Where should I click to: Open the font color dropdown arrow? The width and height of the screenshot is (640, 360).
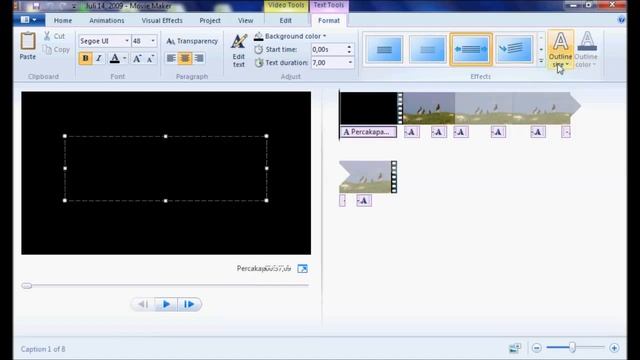pos(124,58)
